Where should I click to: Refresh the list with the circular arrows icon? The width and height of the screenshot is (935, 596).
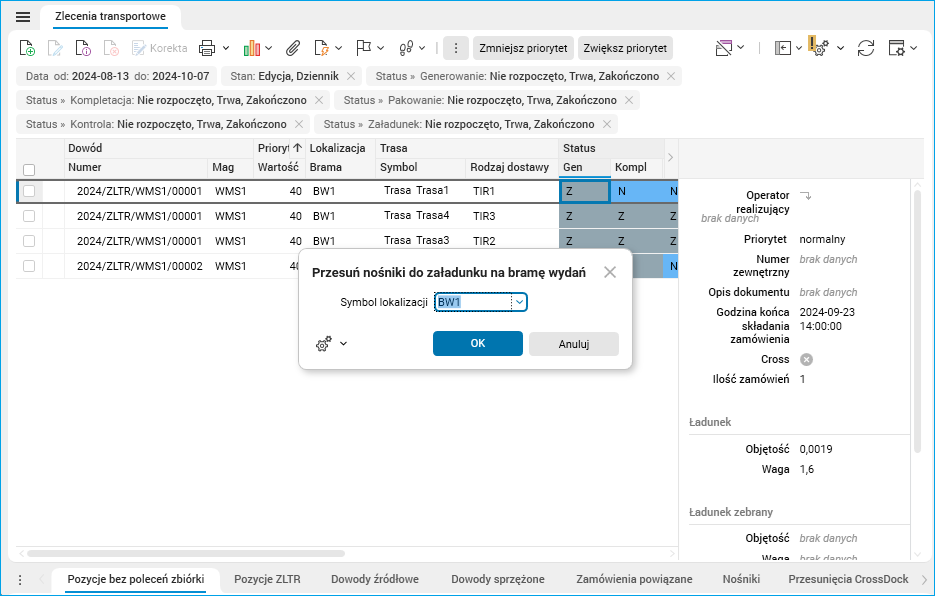click(866, 48)
